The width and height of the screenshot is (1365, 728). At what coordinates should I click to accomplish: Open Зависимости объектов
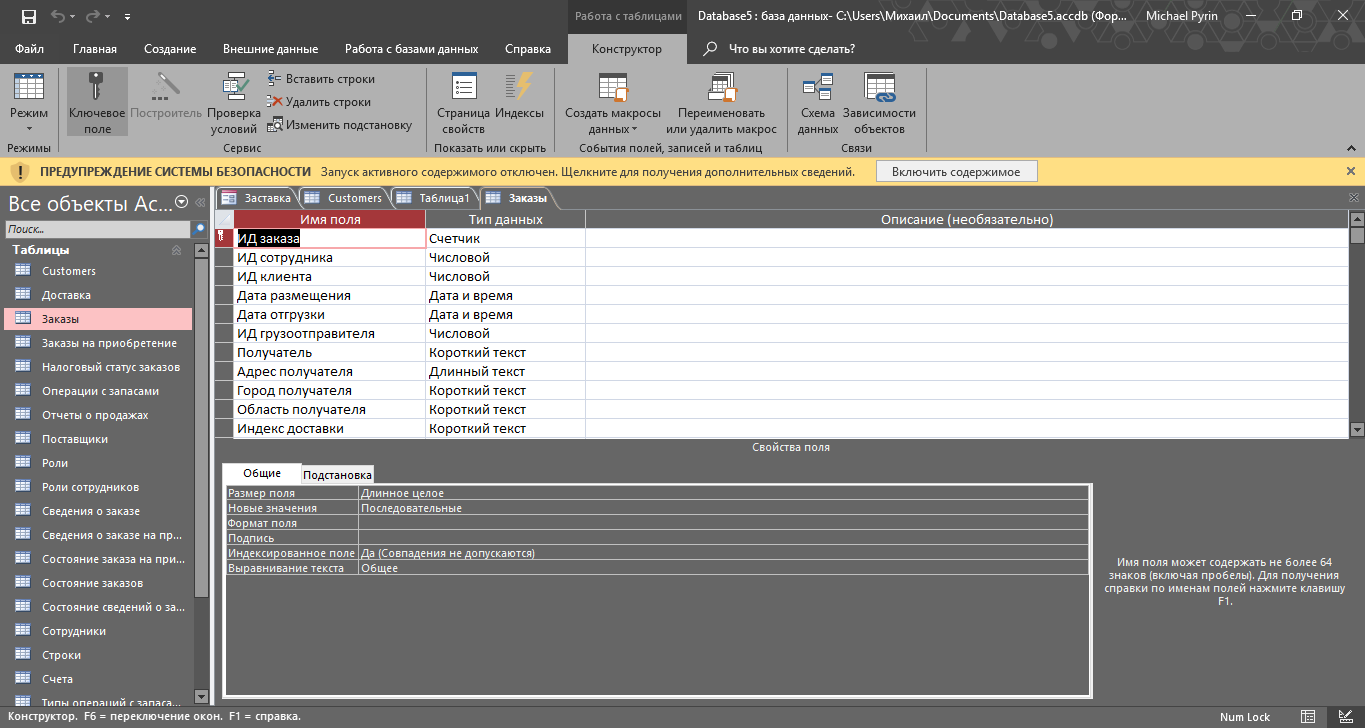click(879, 102)
